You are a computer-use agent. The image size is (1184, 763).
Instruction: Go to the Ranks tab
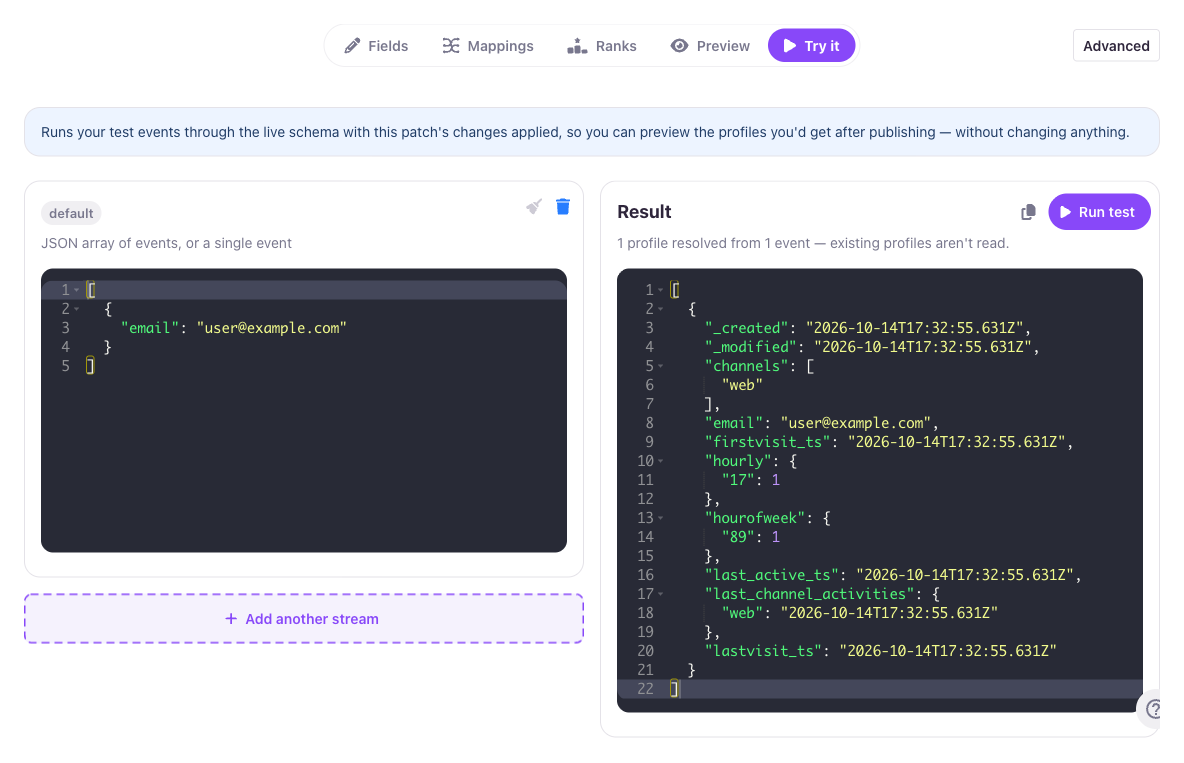[602, 46]
